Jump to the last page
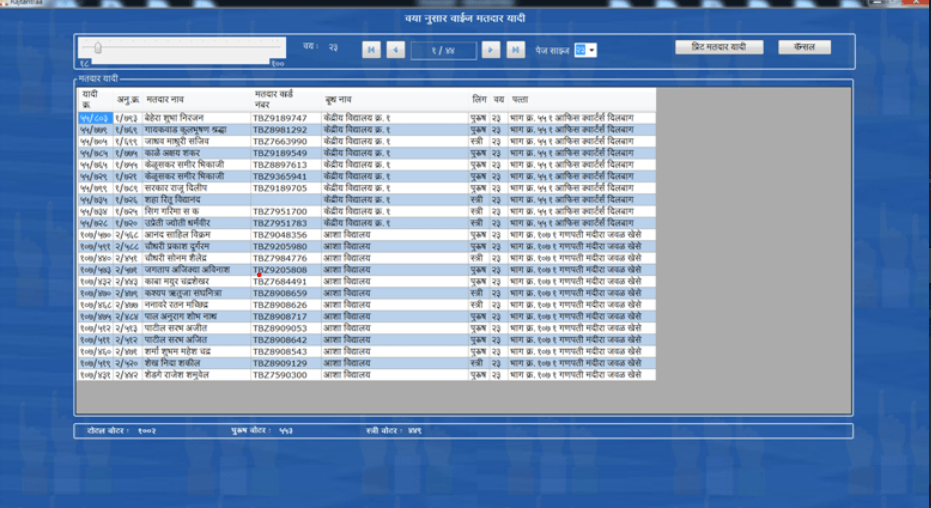 tap(516, 50)
